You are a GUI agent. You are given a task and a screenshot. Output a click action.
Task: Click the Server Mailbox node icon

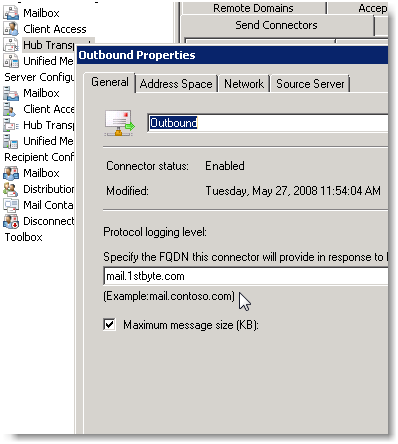11,93
